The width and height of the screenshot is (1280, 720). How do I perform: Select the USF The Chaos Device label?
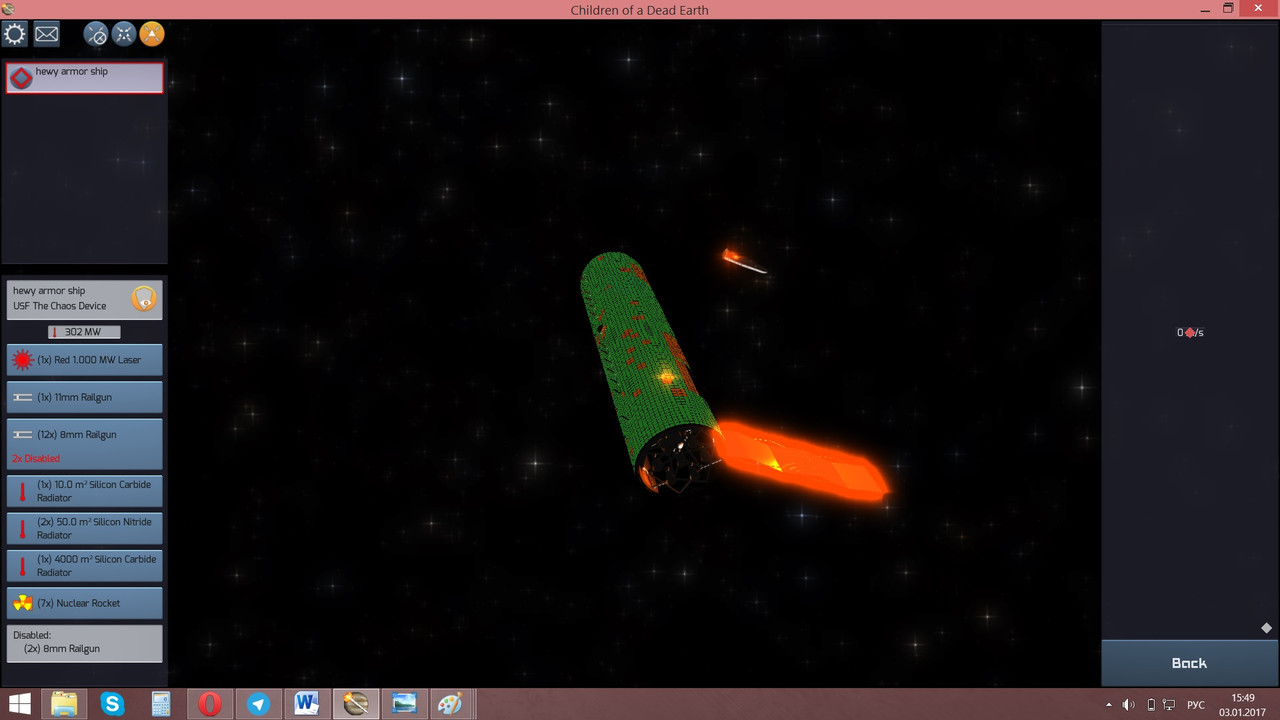(59, 306)
